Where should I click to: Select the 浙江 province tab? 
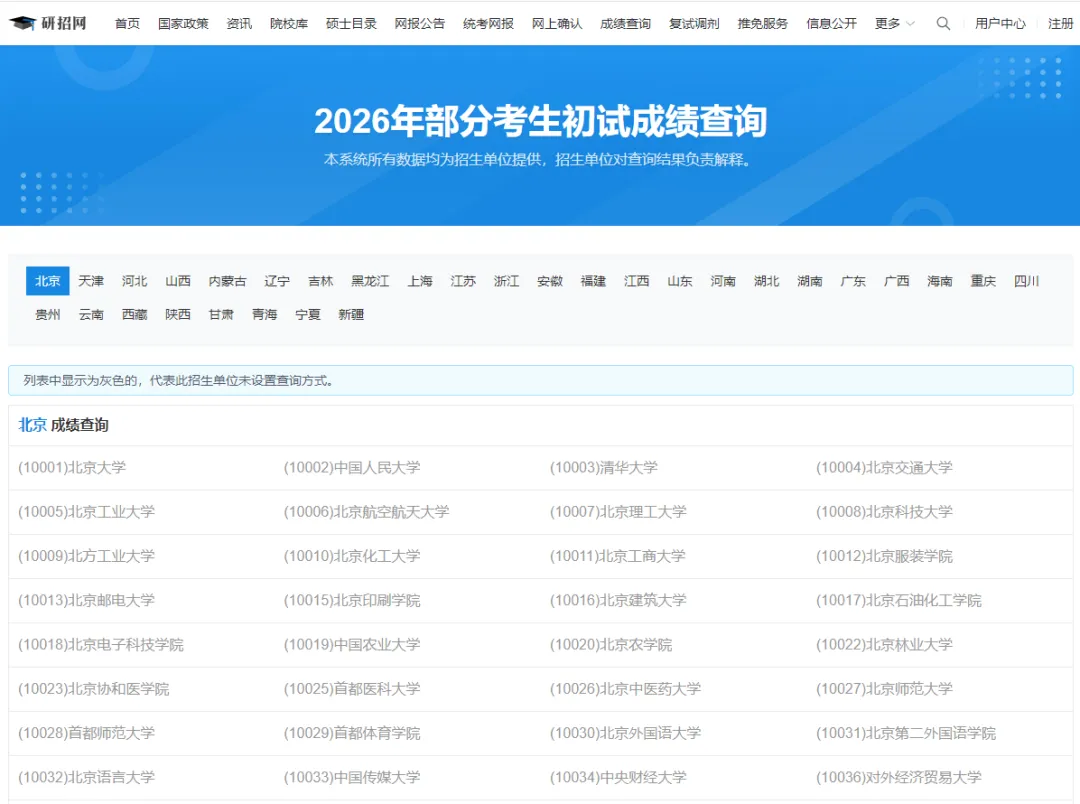506,280
